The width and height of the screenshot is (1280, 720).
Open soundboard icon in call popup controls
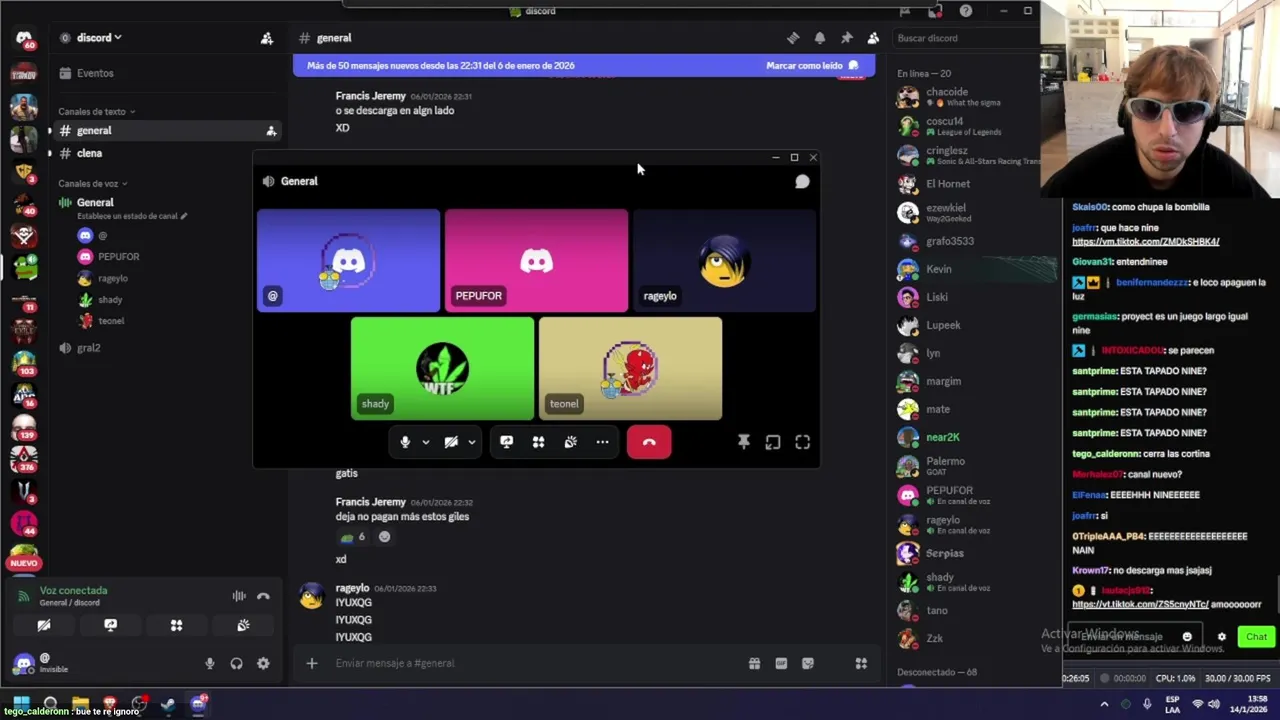[570, 442]
